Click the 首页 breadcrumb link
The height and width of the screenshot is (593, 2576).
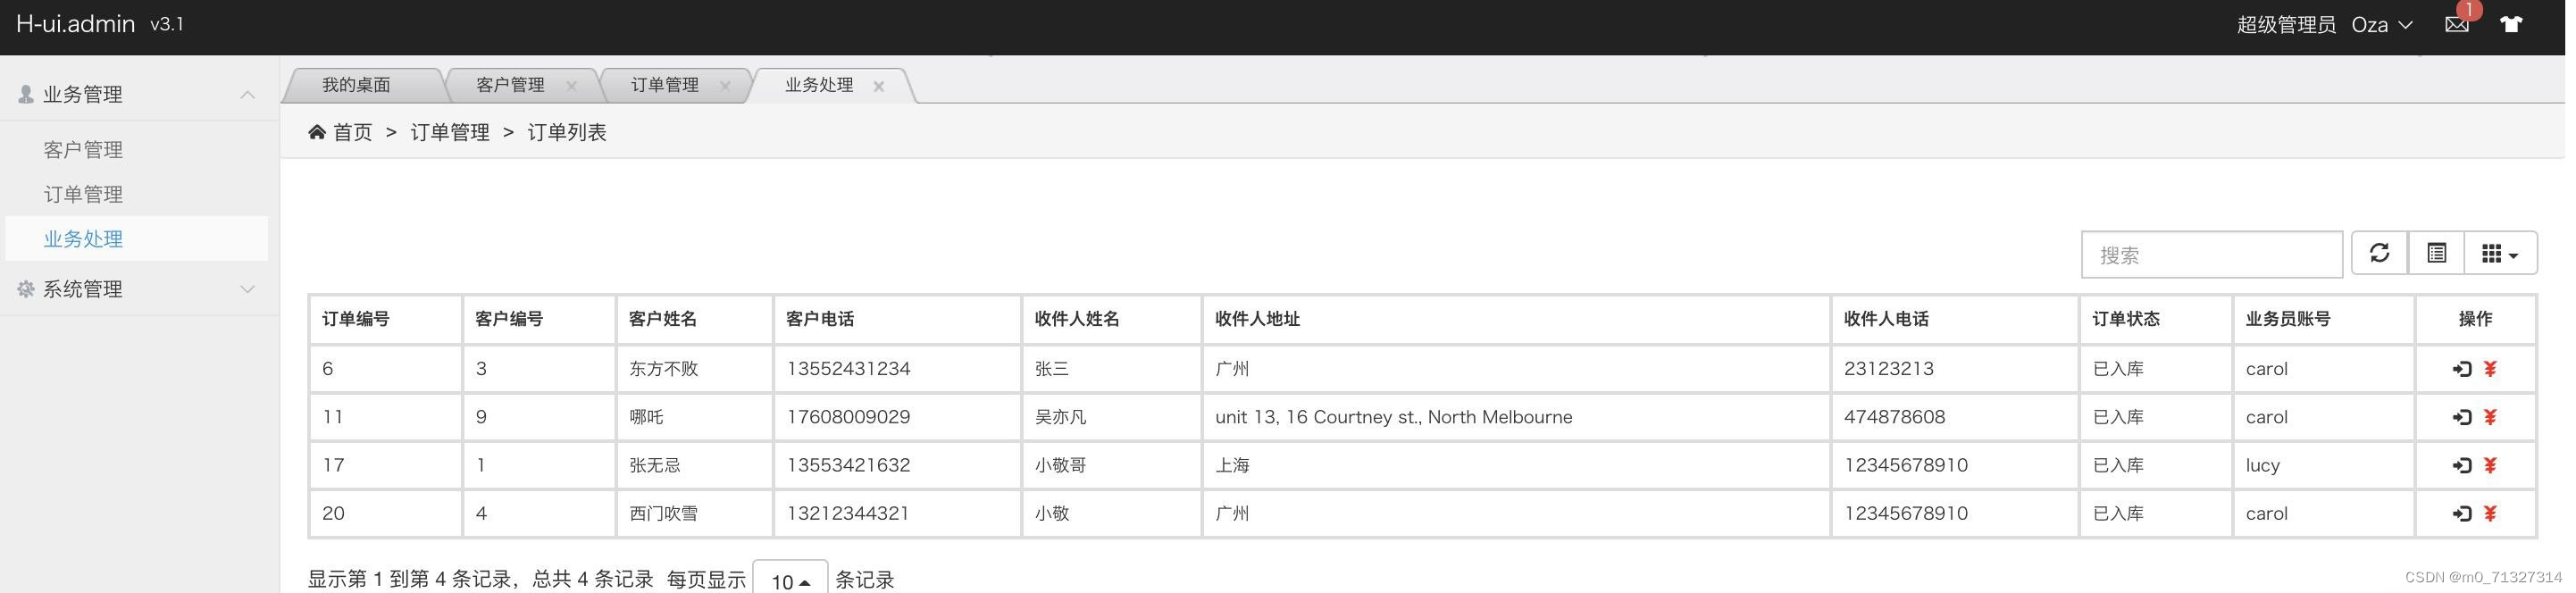coord(352,132)
